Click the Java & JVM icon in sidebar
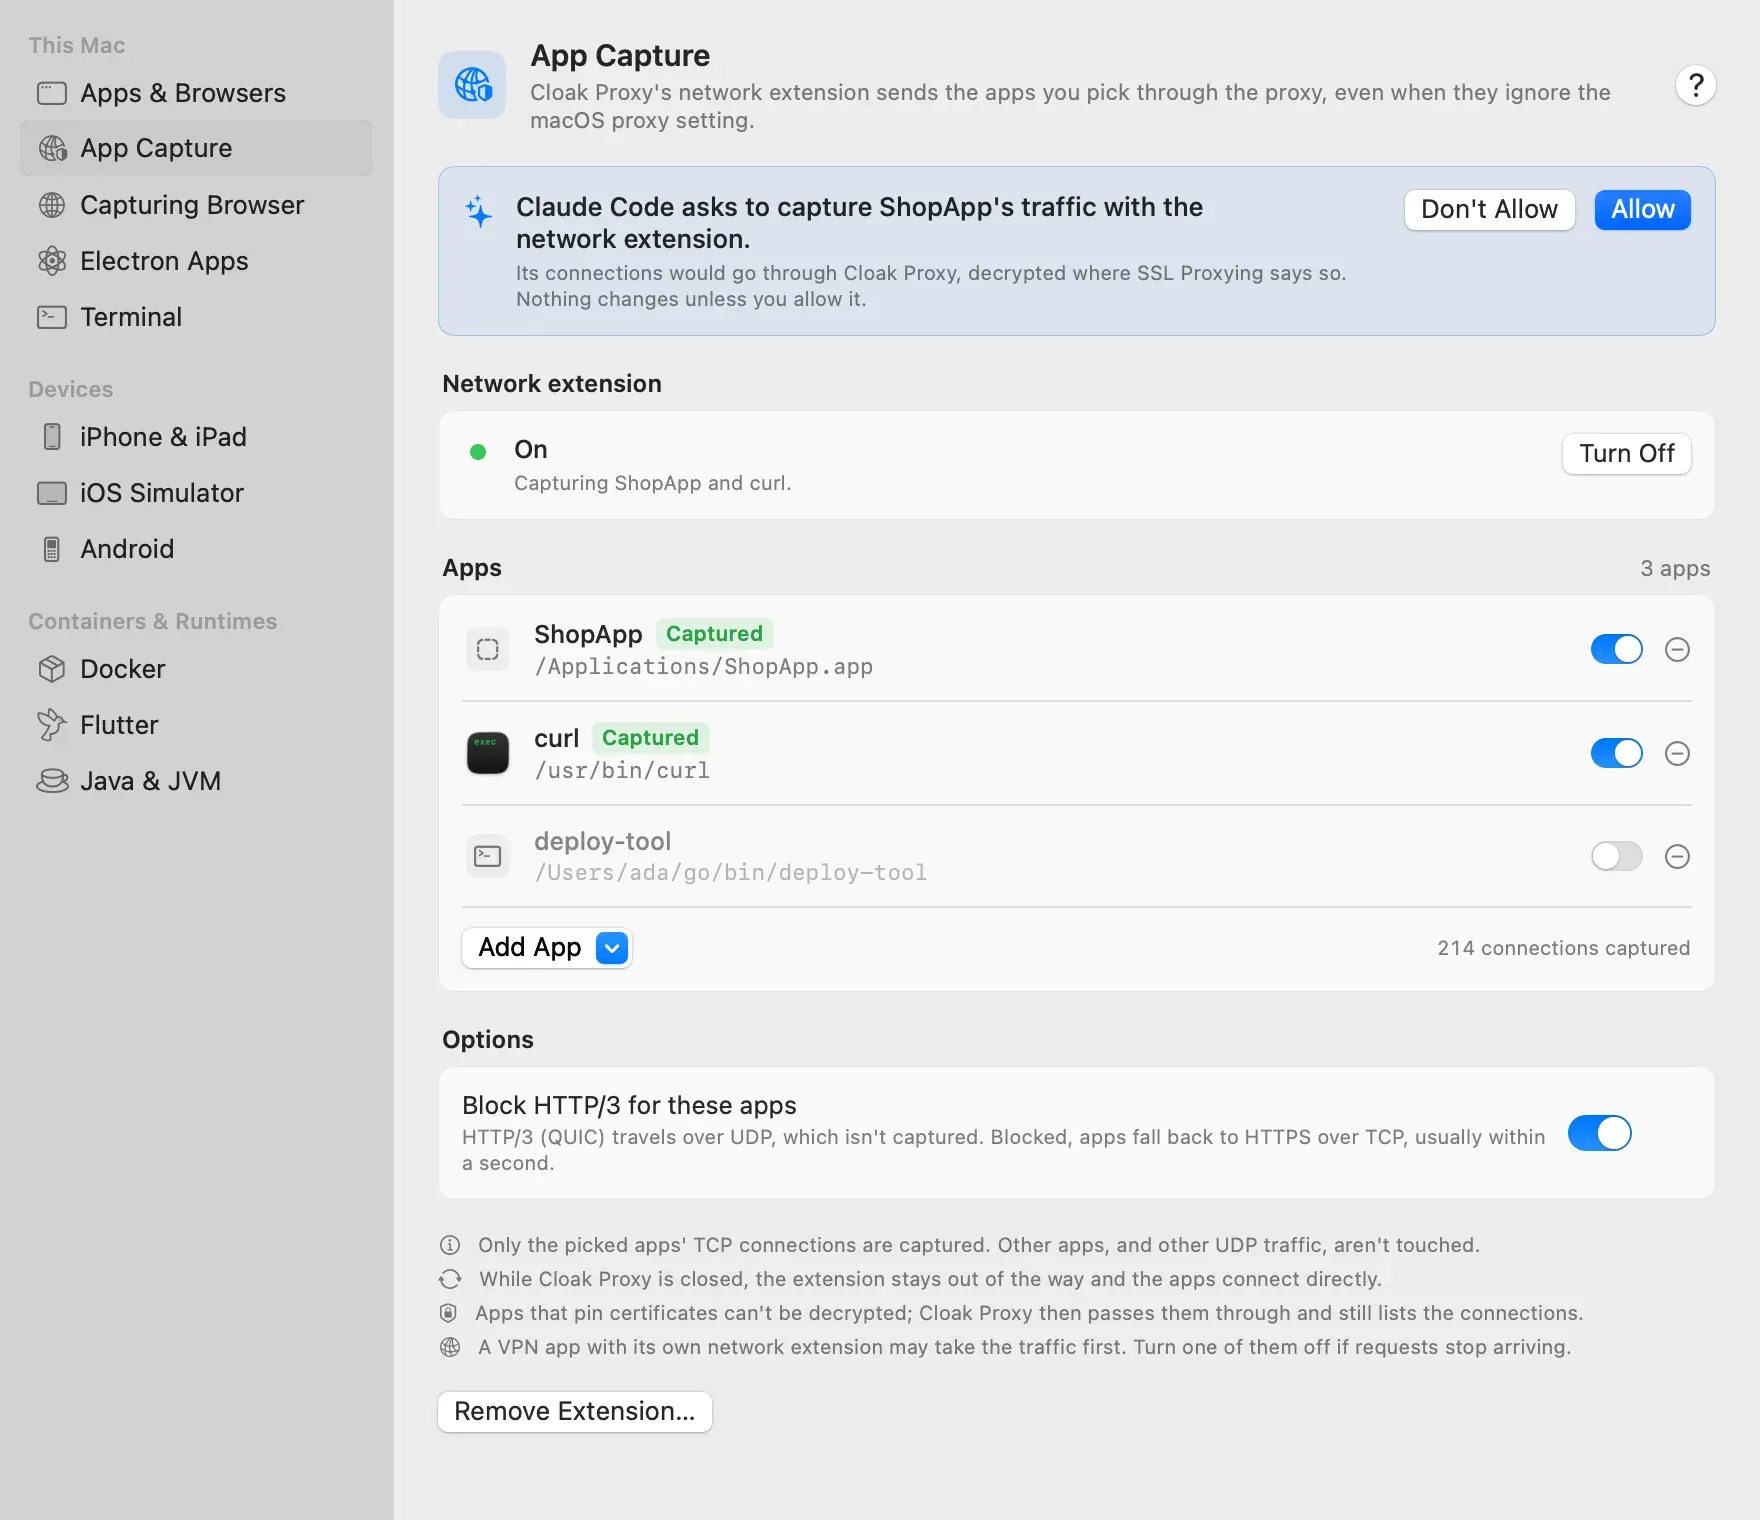 pyautogui.click(x=52, y=781)
